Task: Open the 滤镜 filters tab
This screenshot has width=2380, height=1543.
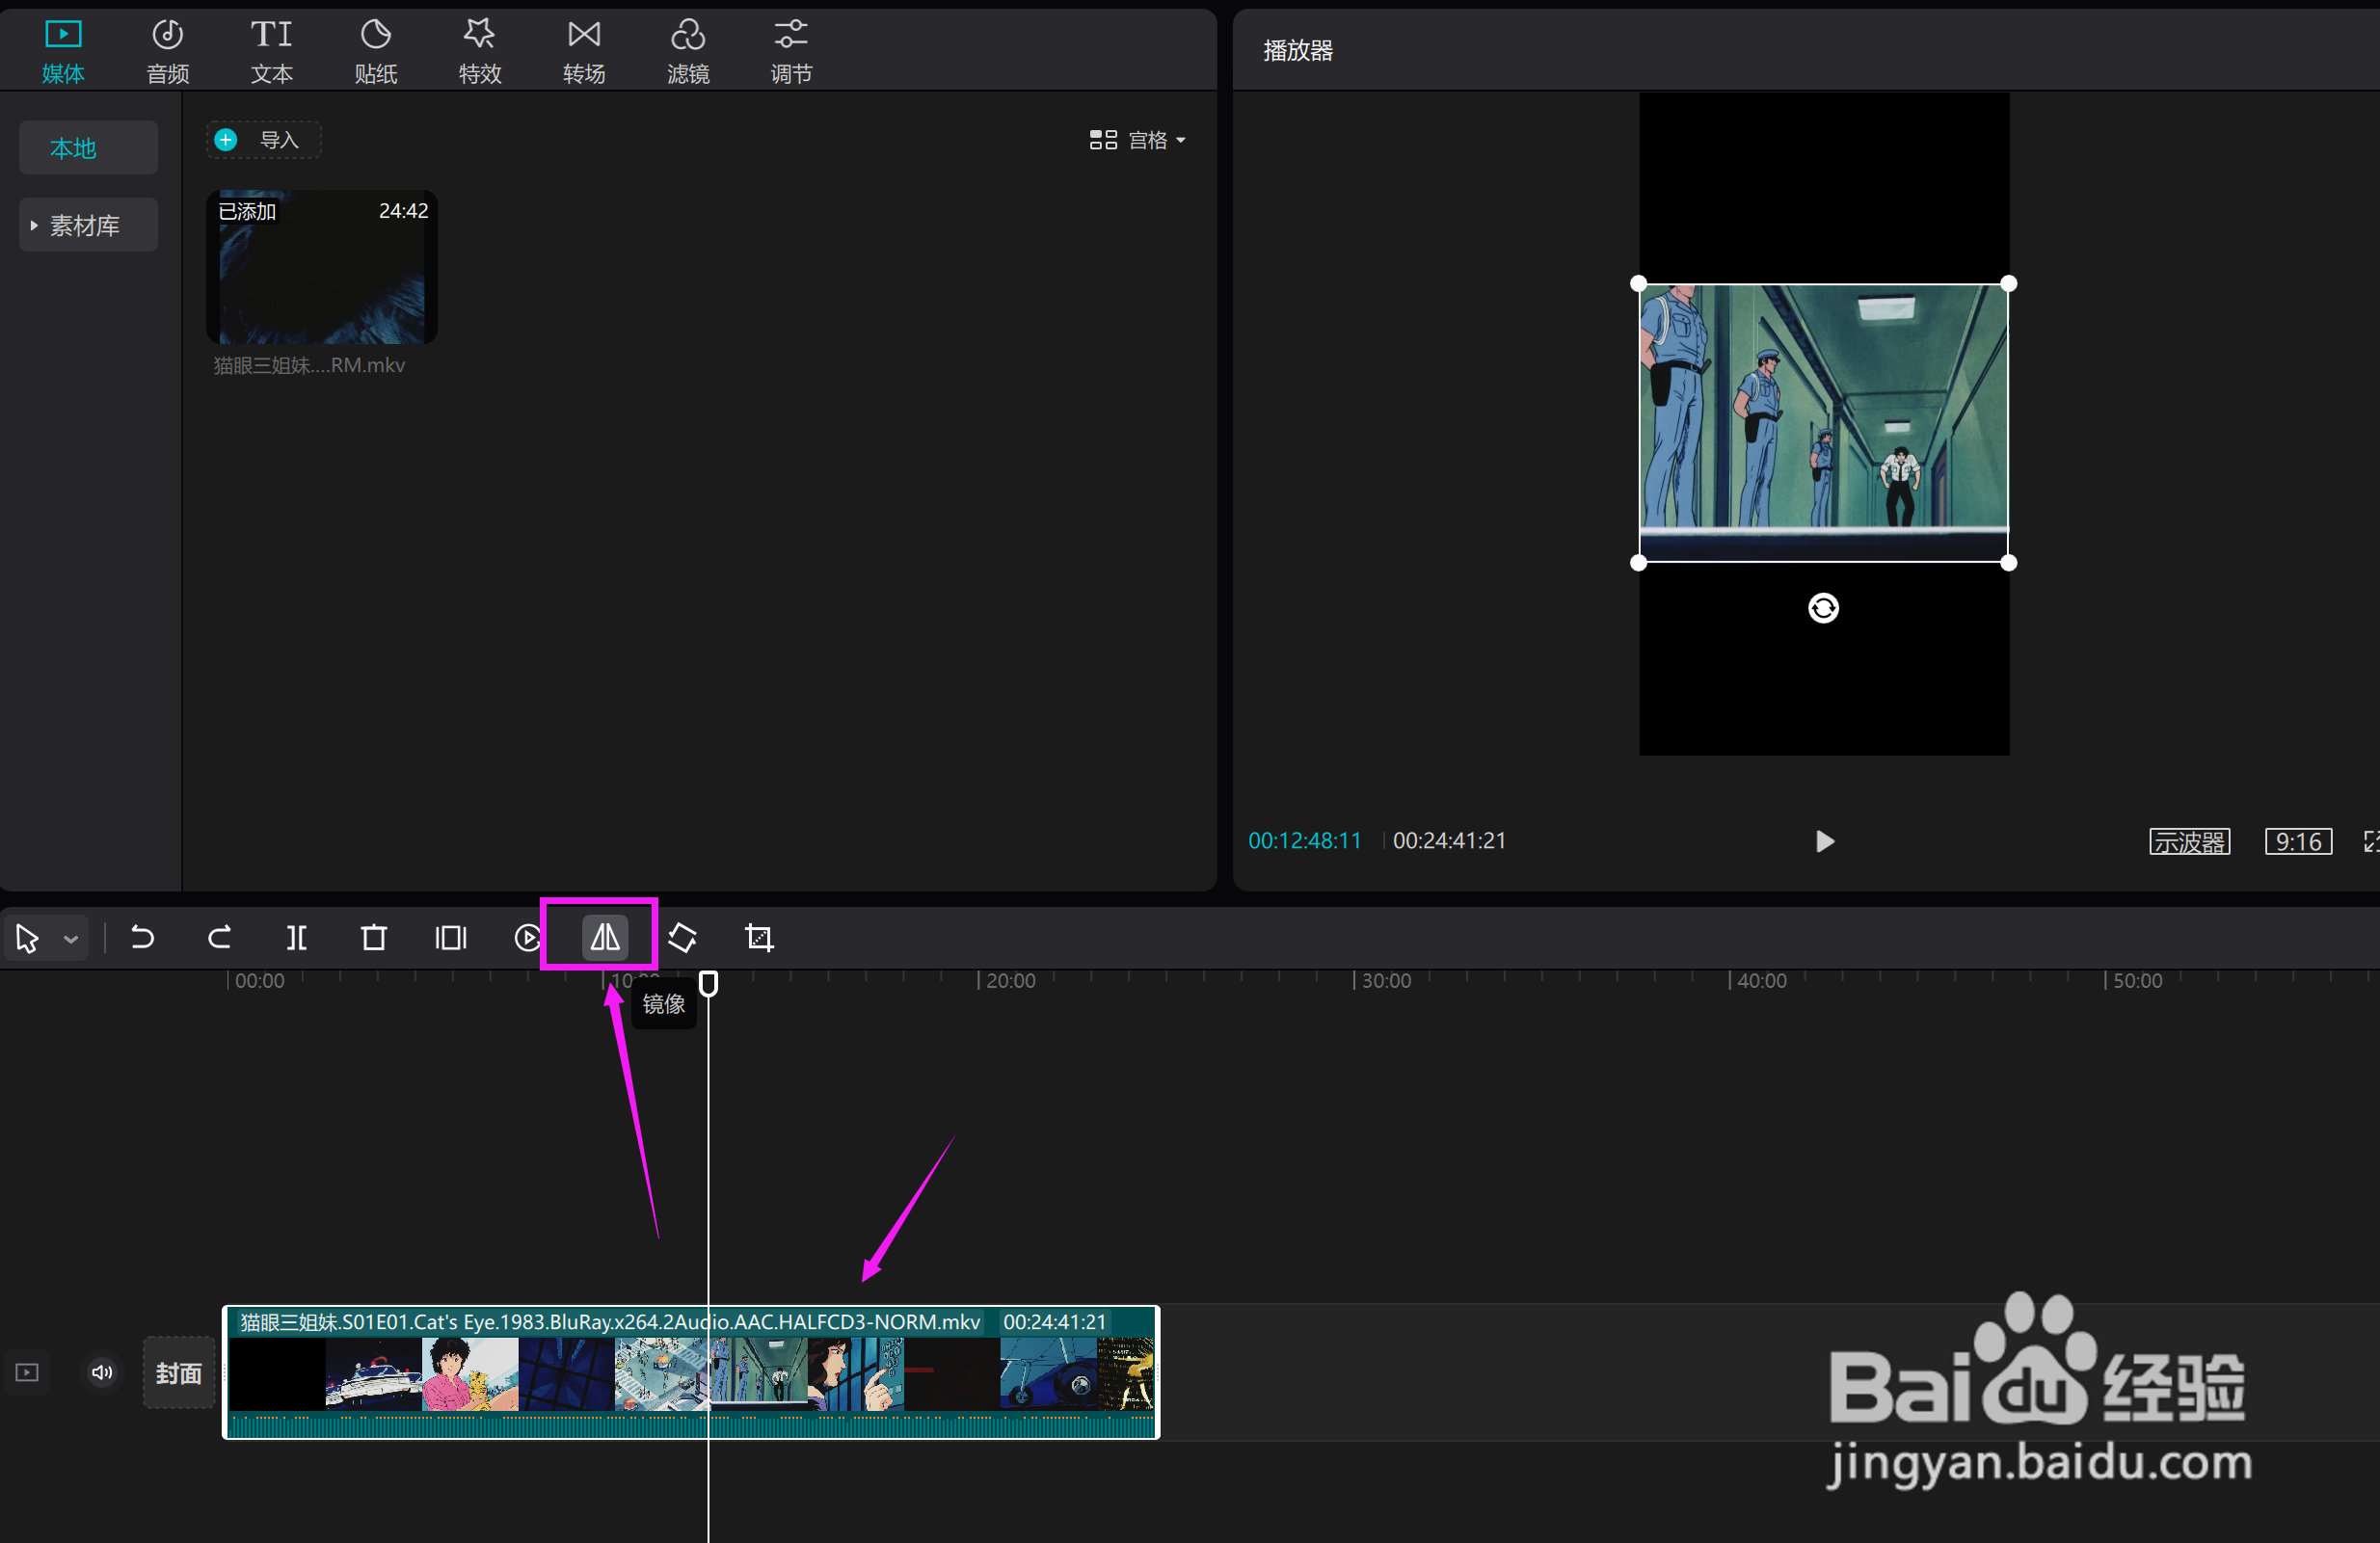Action: pos(687,50)
